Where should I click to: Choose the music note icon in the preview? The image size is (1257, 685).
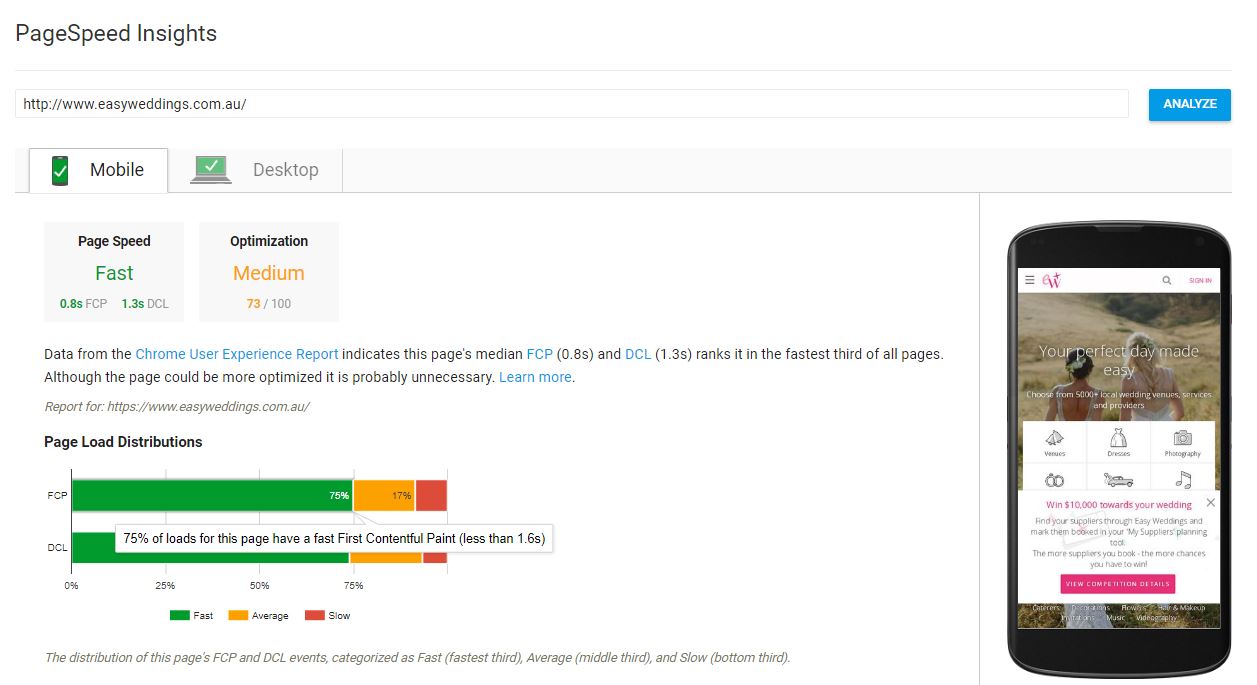pyautogui.click(x=1183, y=480)
